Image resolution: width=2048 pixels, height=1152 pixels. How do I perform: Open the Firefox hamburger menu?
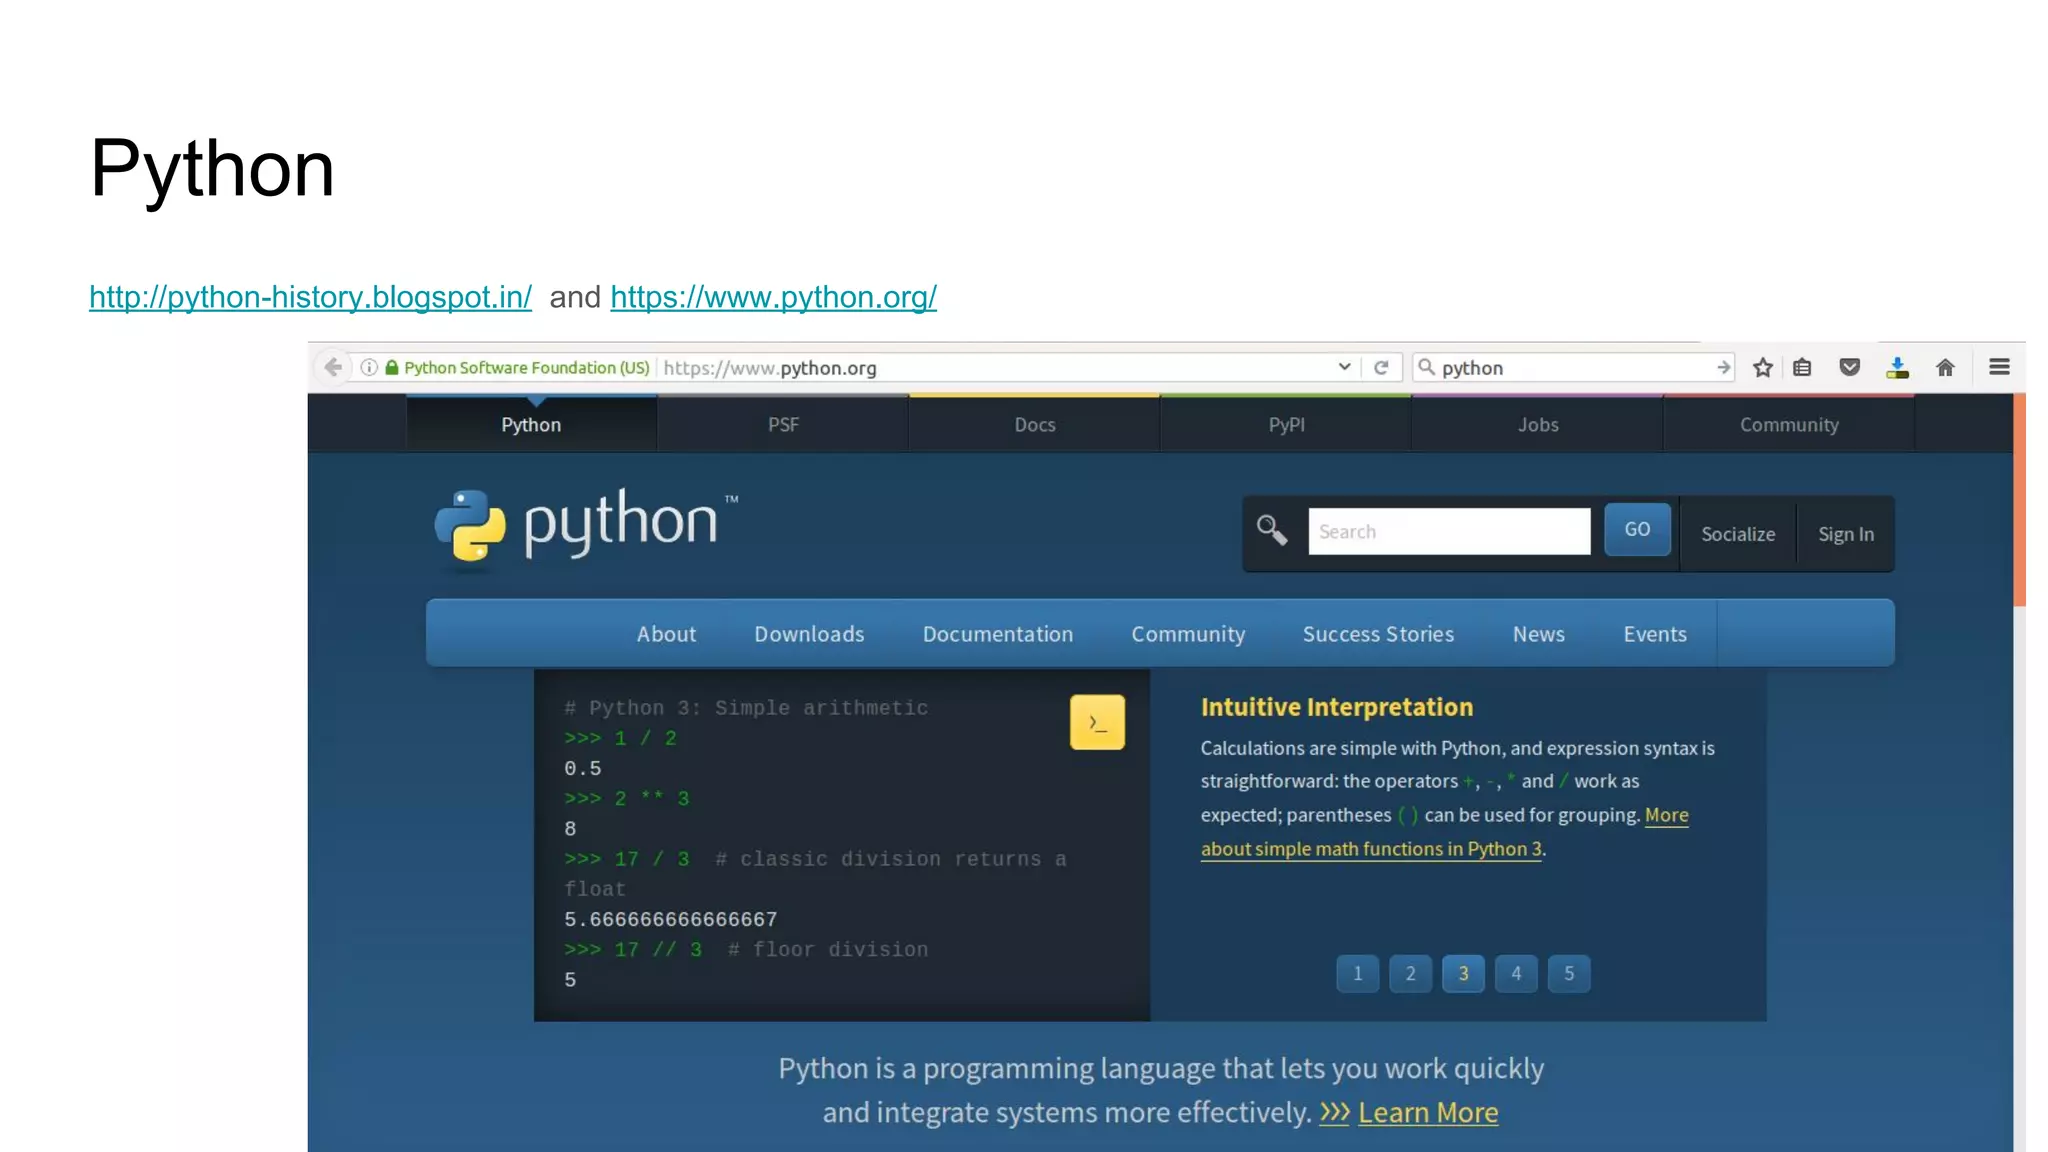coord(1999,367)
